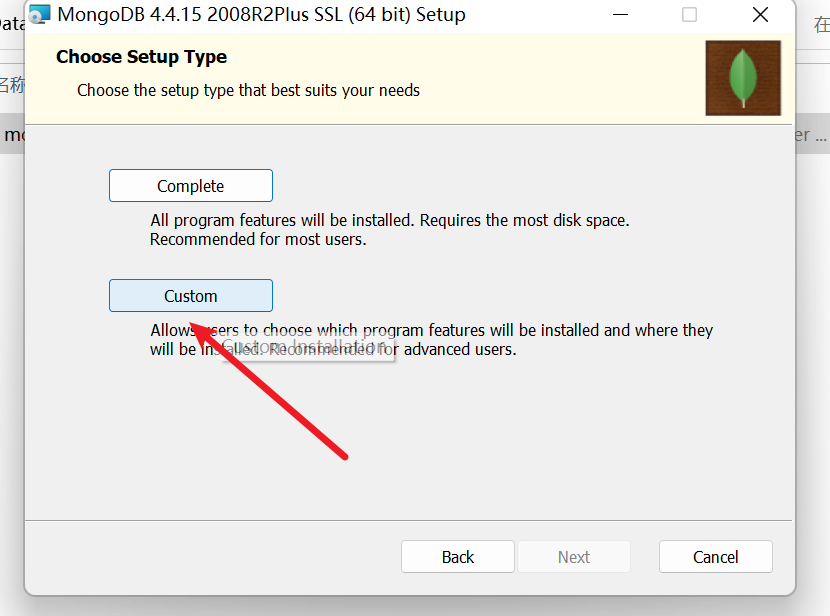Click the greyed-out Next button

[574, 557]
